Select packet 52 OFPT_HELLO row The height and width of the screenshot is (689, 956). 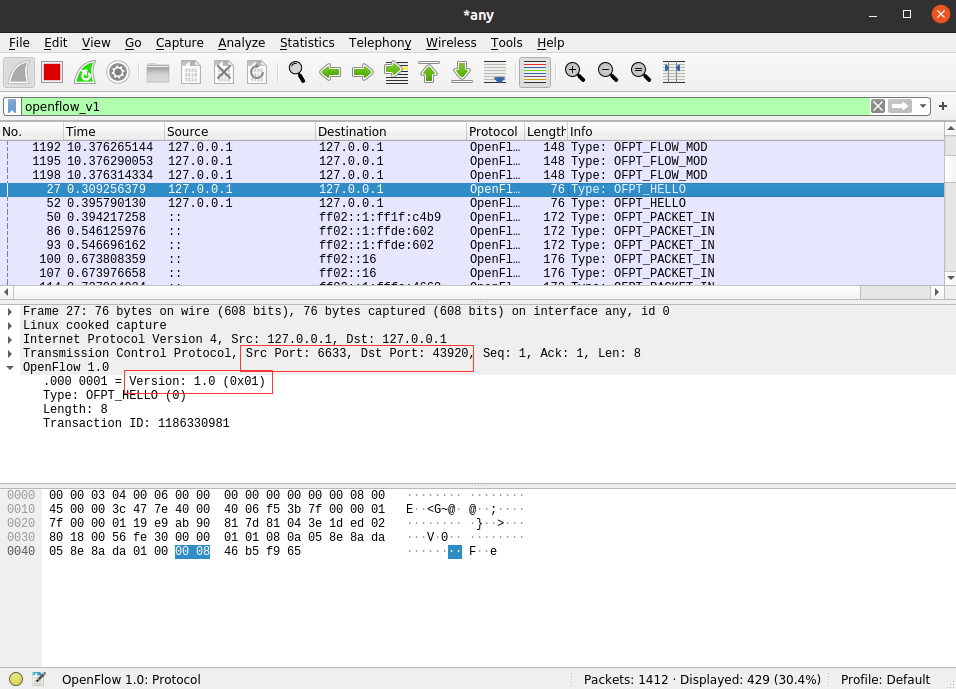(x=473, y=203)
